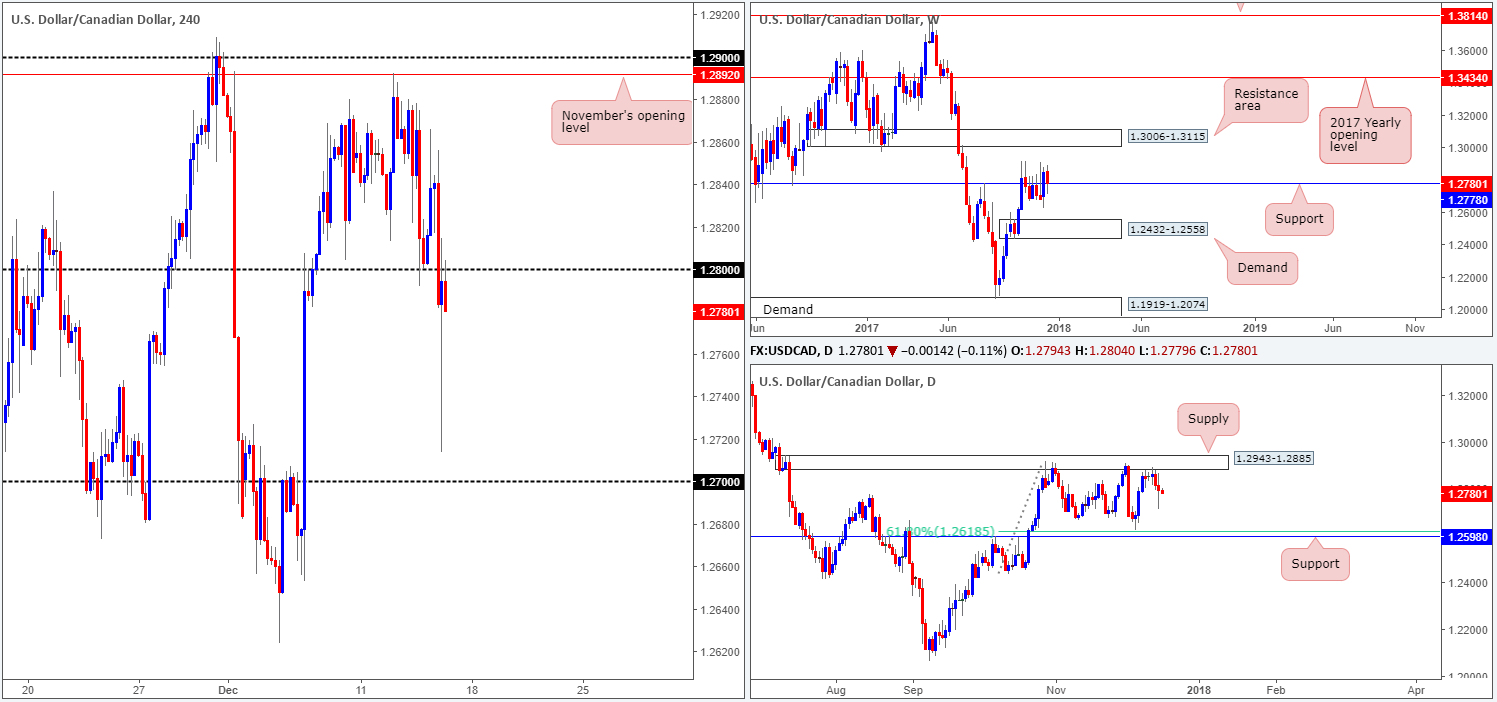The image size is (1497, 702).
Task: Select the Supply callout on daily chart
Action: point(1208,419)
